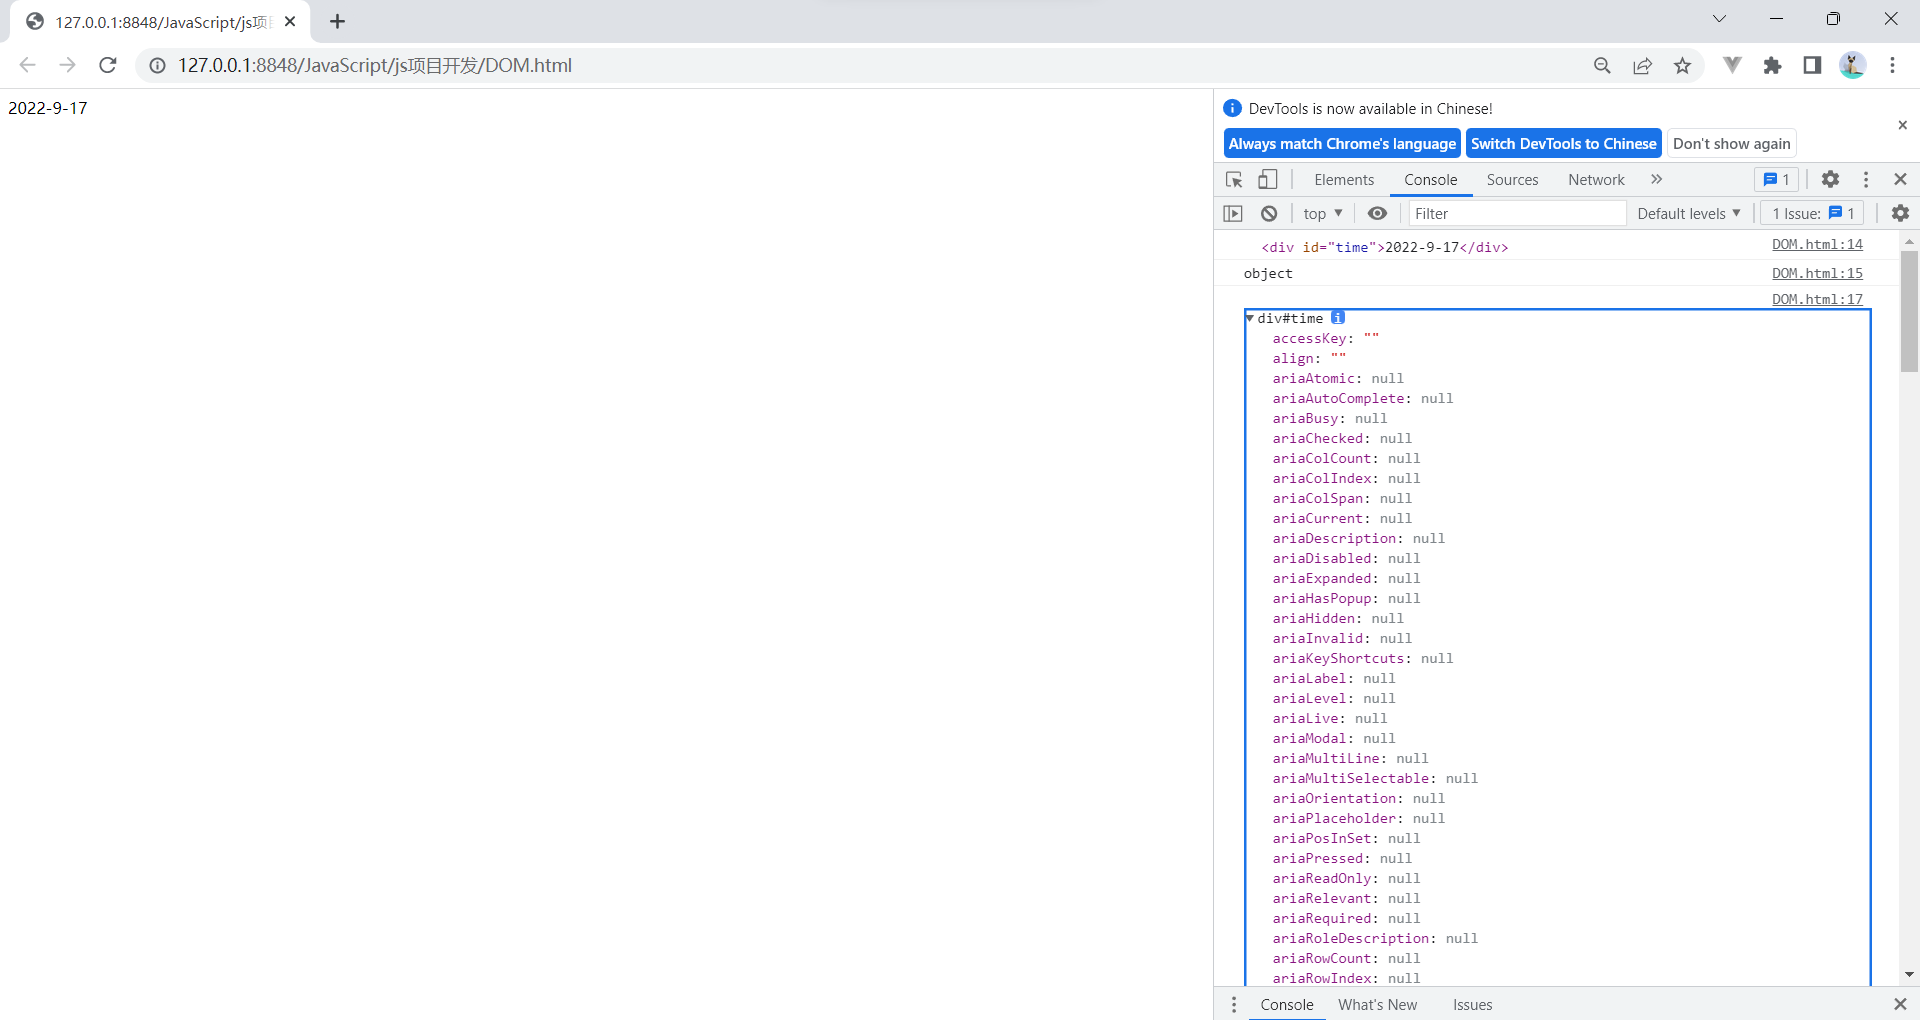Toggle the live expression eye icon
Screen dimensions: 1920x1020
tap(1377, 213)
